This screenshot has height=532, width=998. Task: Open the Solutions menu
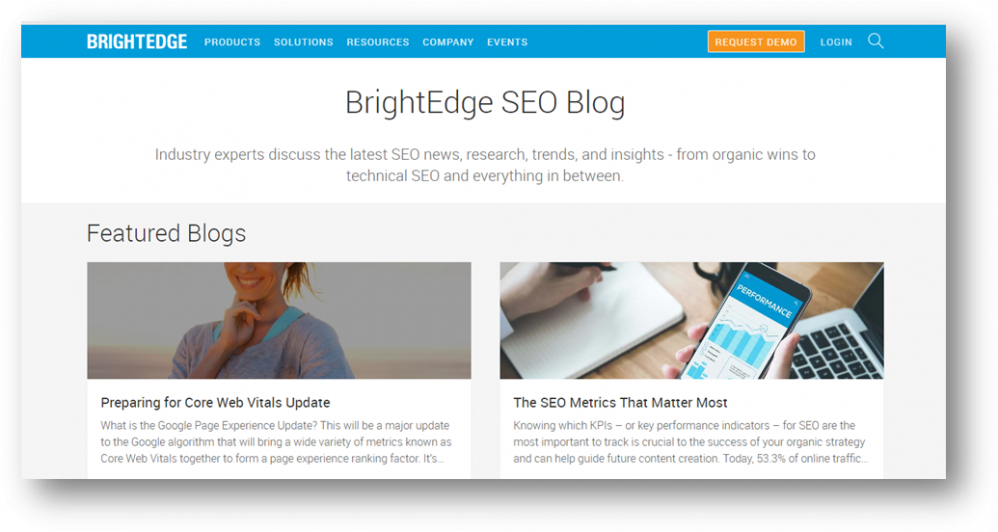pos(304,42)
